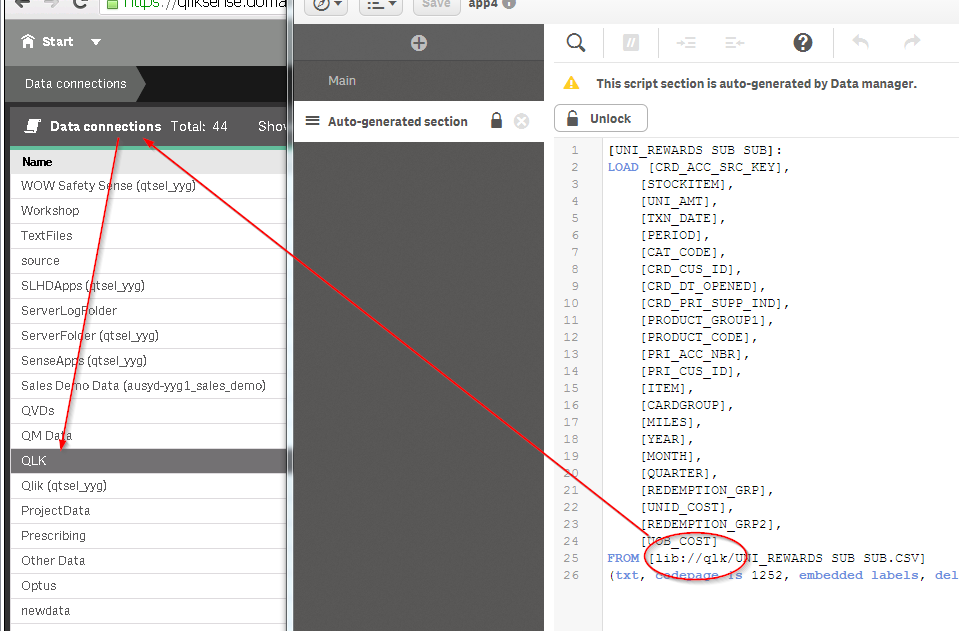Select SLHDApps (qtsel_yyg) connection

click(x=149, y=286)
